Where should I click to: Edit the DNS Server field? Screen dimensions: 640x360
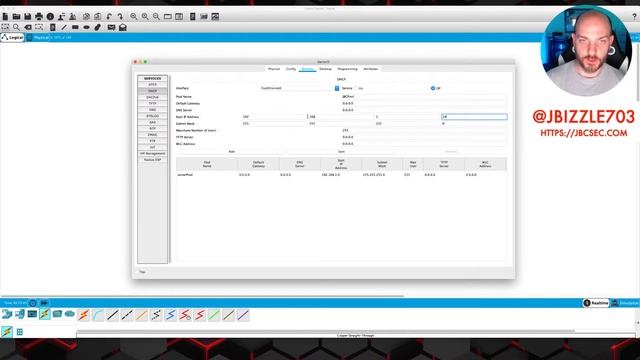424,110
